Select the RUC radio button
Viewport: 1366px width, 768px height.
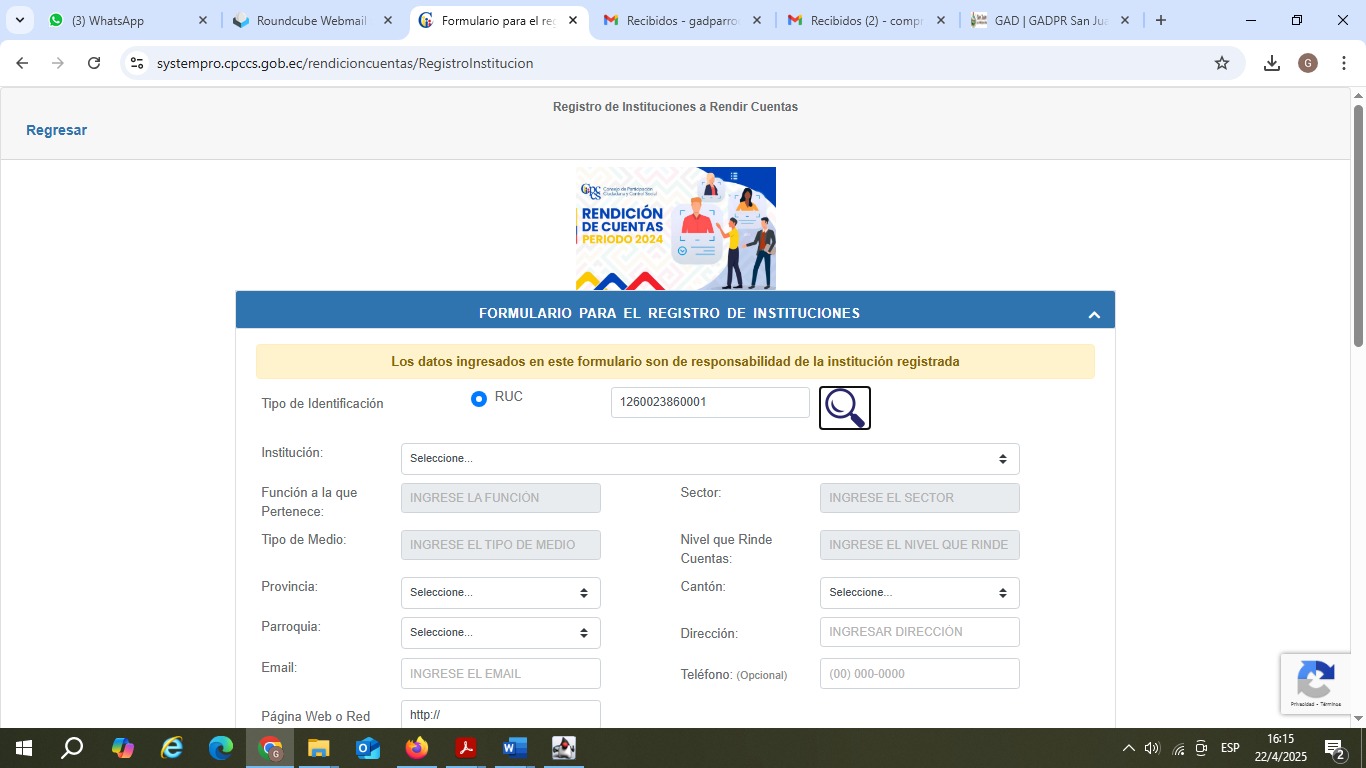click(479, 399)
